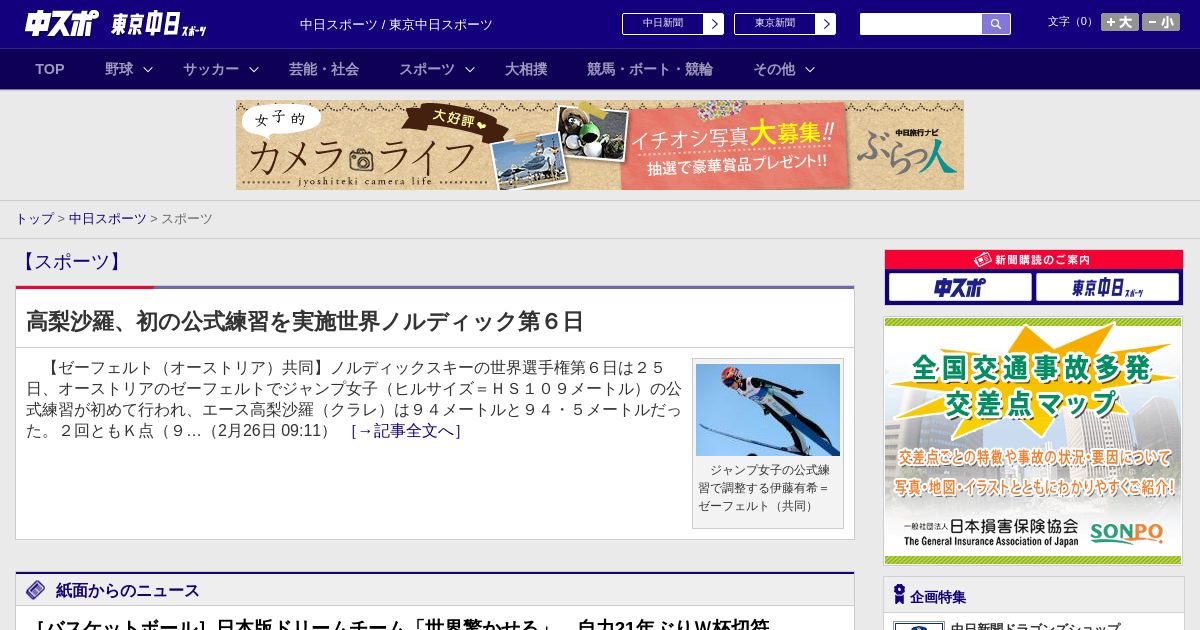Click the 中日新聞ドラゴンズショップ thumbnail icon
Image resolution: width=1200 pixels, height=630 pixels.
[918, 626]
